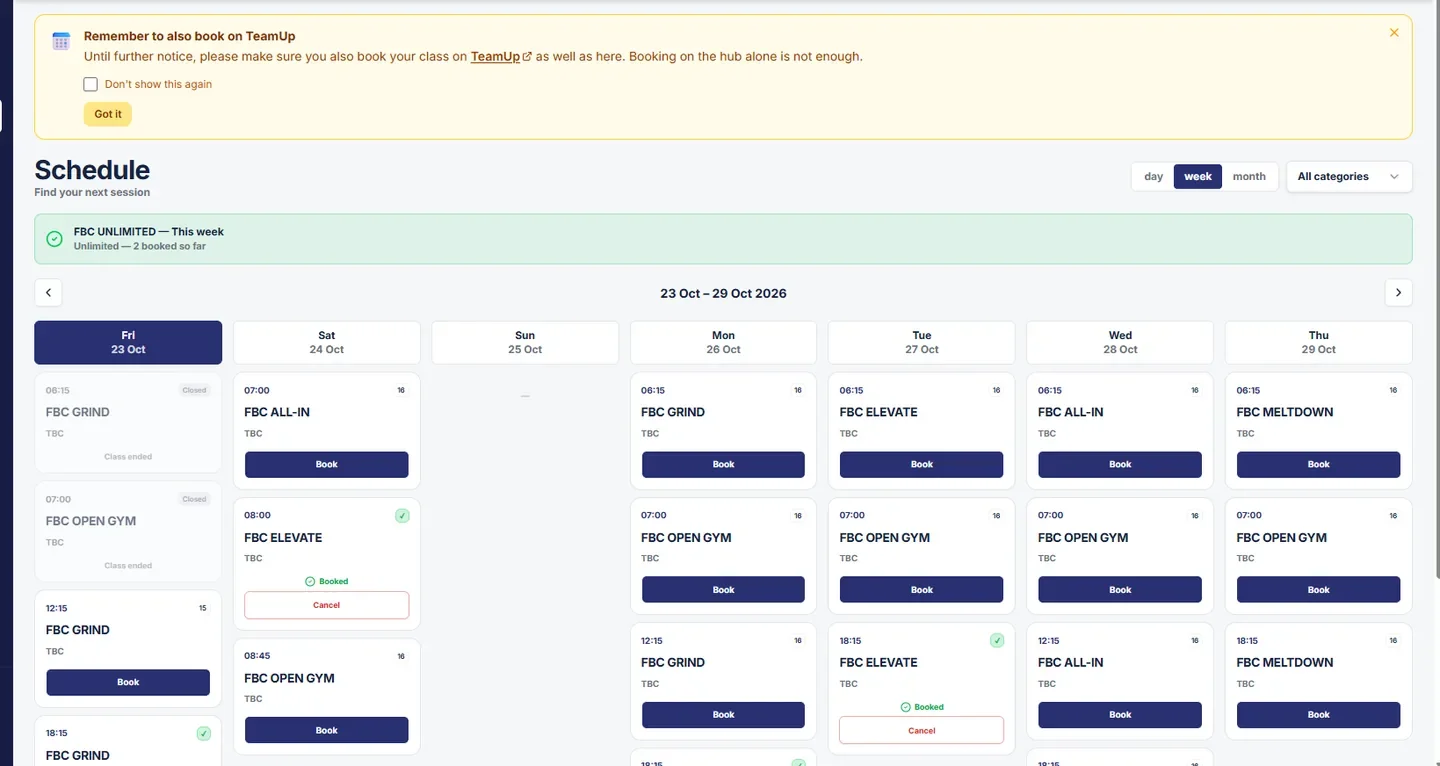Select the Tue 27 Oct day header
Screen dimensions: 1440x766
(922, 342)
